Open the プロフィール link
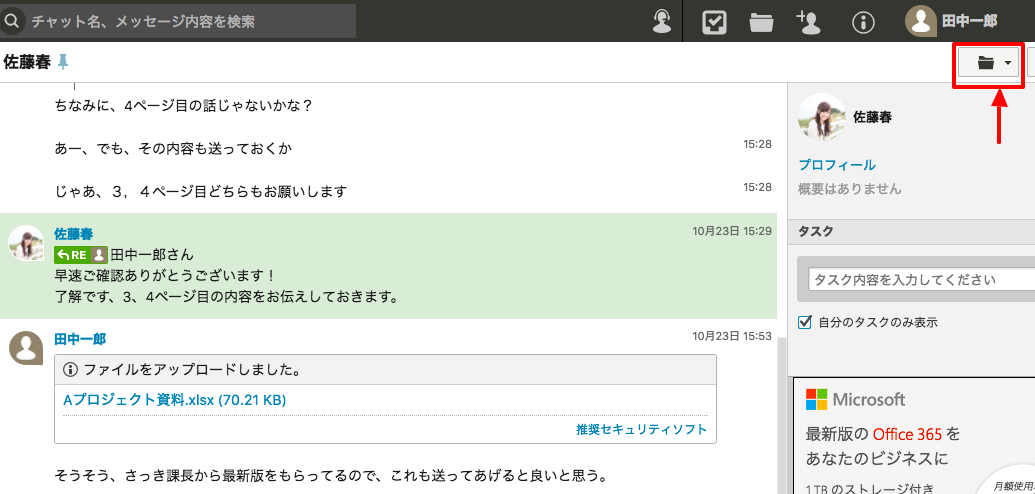This screenshot has height=494, width=1035. [837, 165]
